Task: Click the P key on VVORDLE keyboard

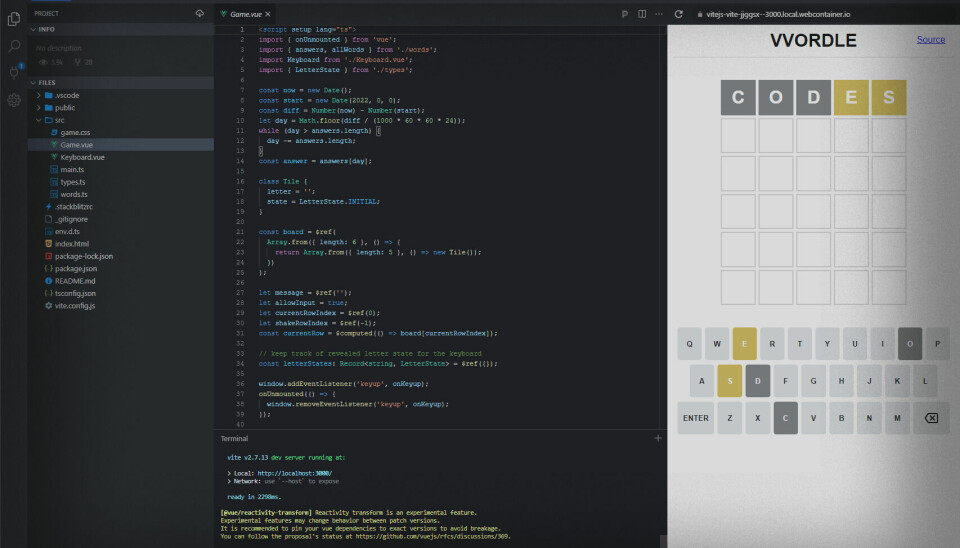Action: 937,344
